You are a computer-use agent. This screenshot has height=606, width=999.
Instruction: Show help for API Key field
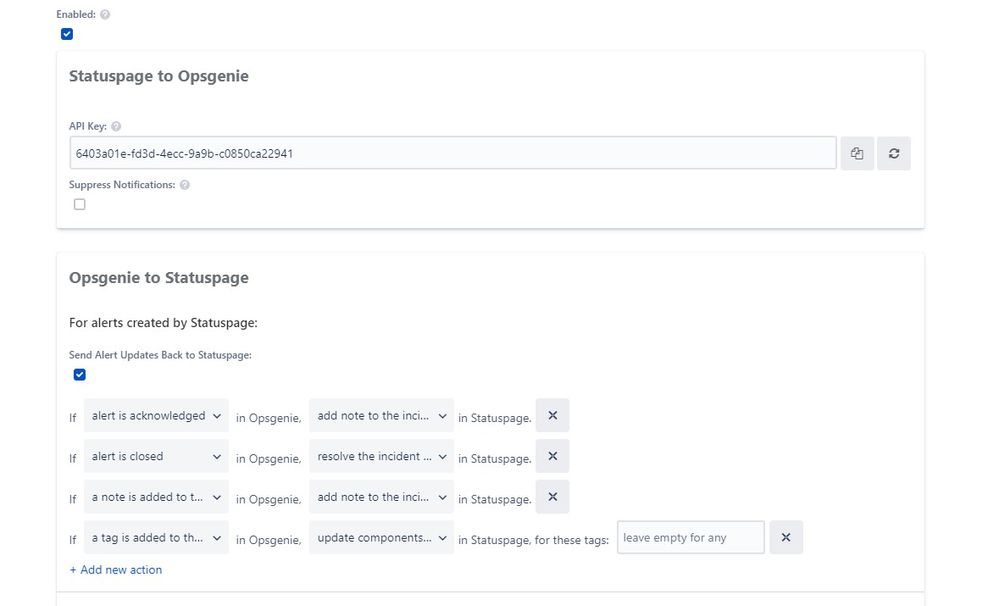coord(116,126)
